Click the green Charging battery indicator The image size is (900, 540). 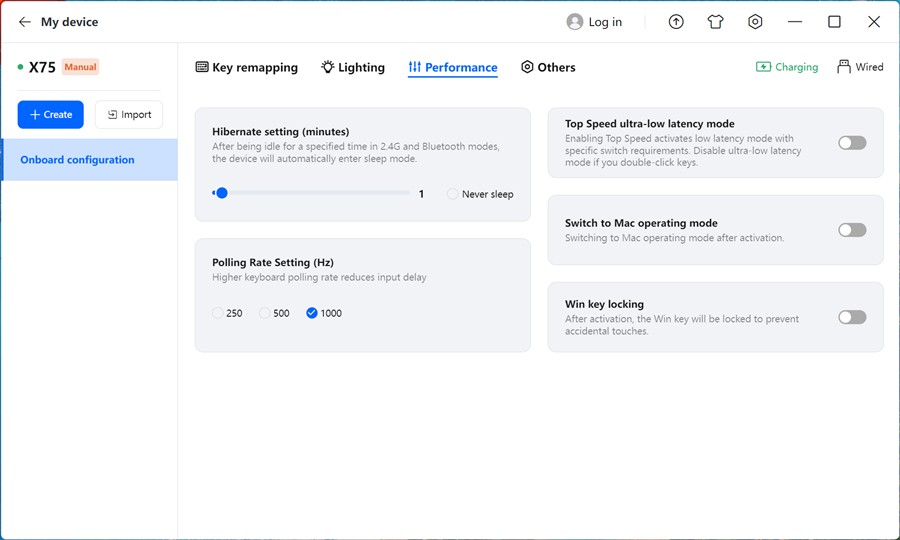(764, 67)
